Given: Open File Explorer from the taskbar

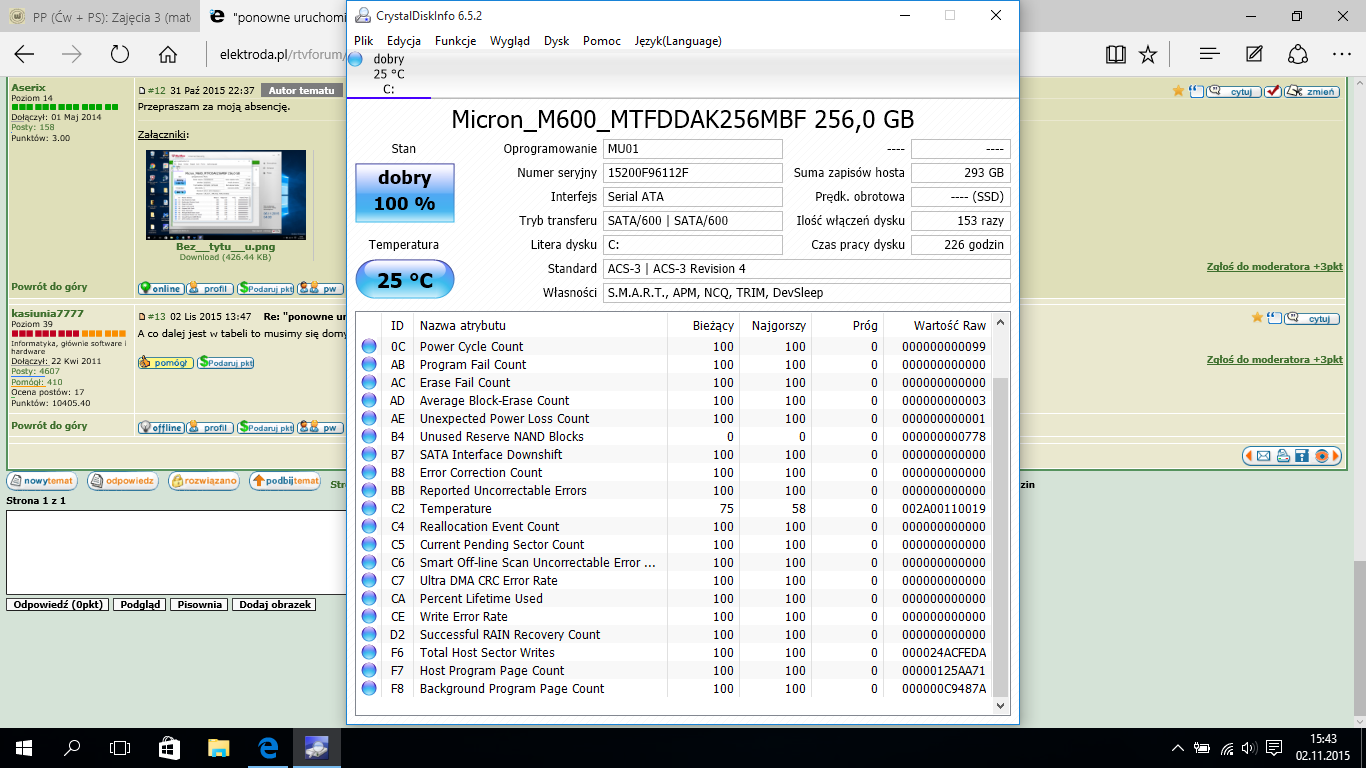Looking at the screenshot, I should point(218,747).
